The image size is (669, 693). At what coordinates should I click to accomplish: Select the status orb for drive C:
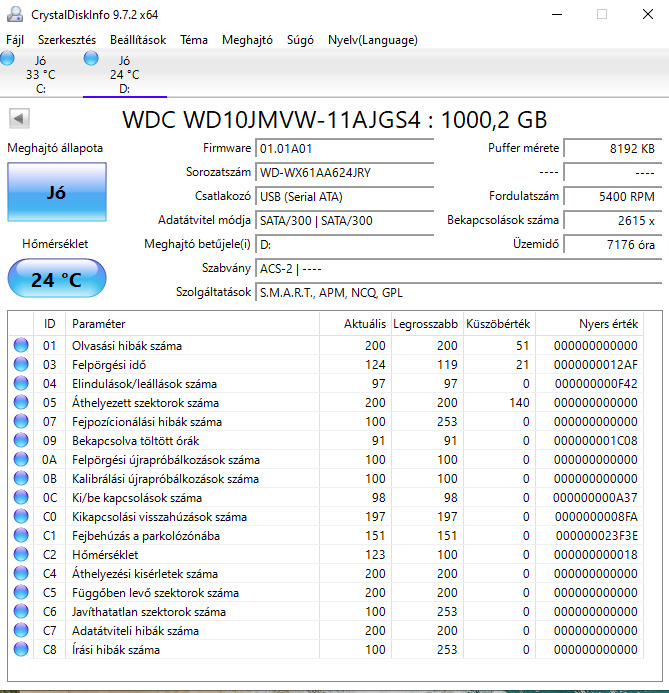tap(7, 58)
